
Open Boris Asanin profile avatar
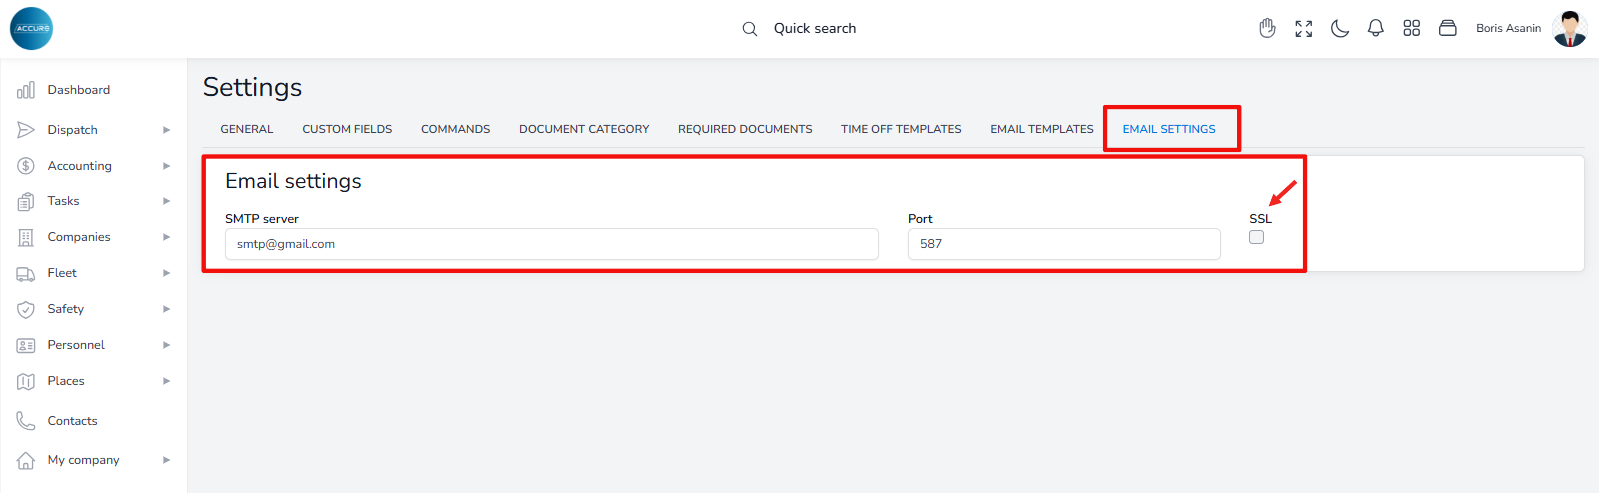1569,28
